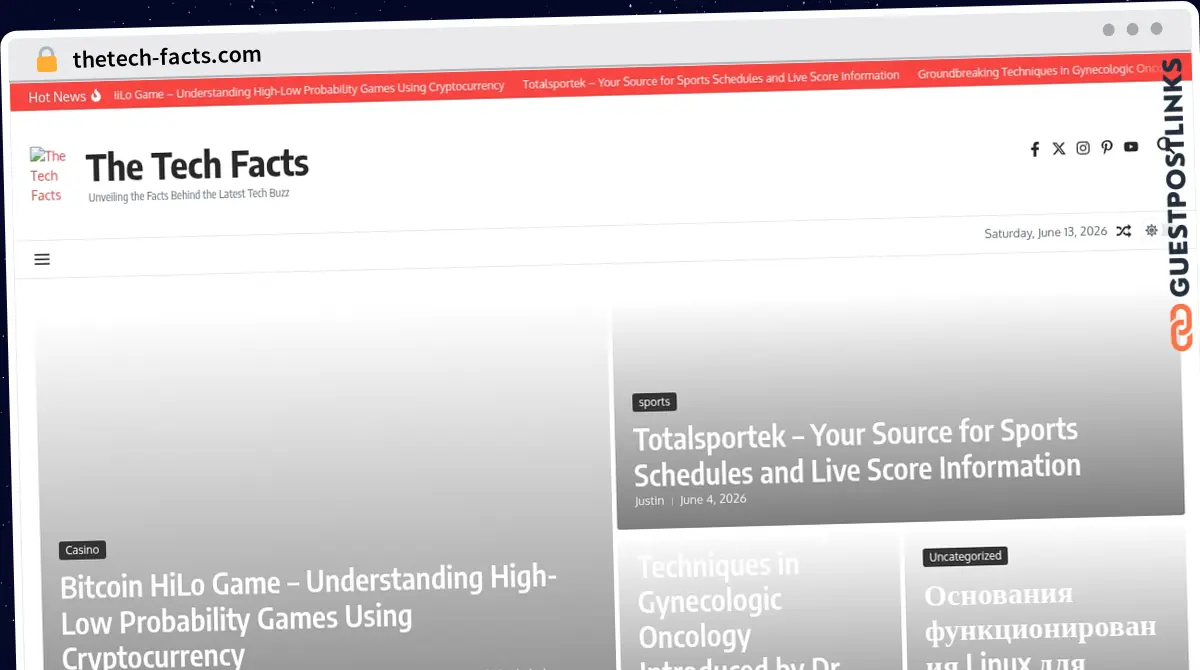Open the YouTube social icon
The height and width of the screenshot is (670, 1200).
click(1131, 147)
